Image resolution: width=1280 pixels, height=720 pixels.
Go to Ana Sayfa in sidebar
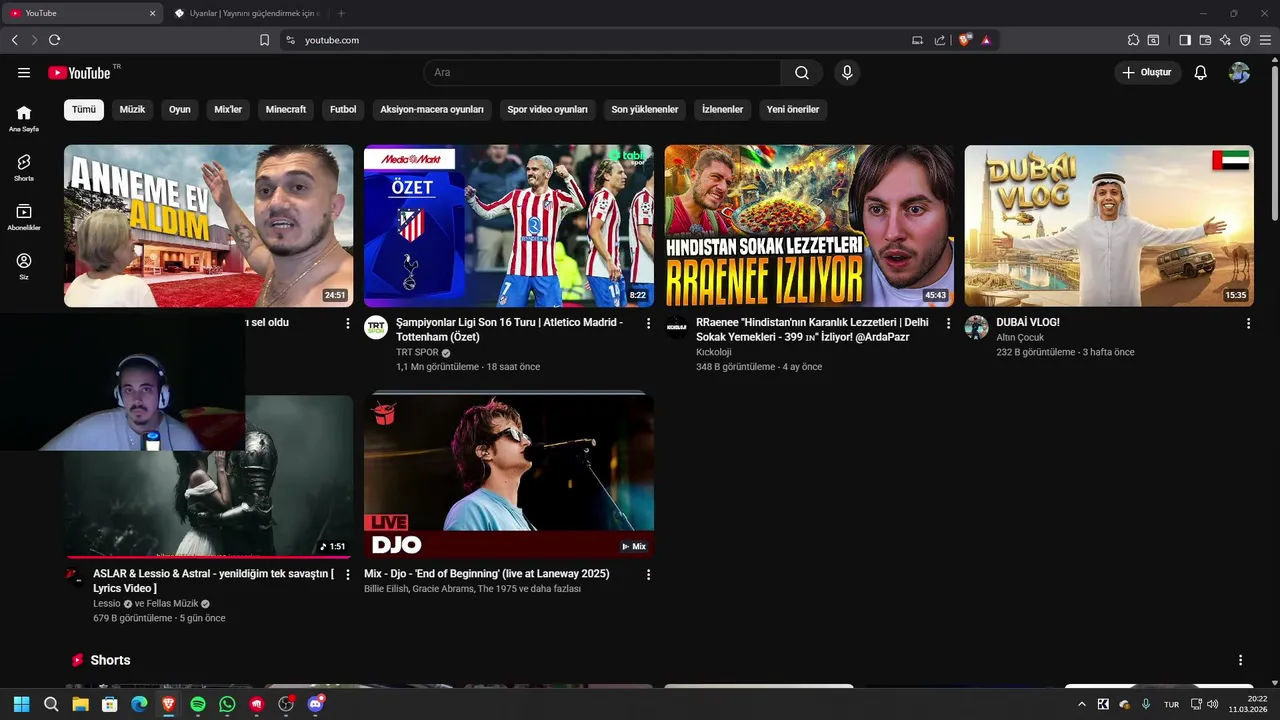pos(24,118)
